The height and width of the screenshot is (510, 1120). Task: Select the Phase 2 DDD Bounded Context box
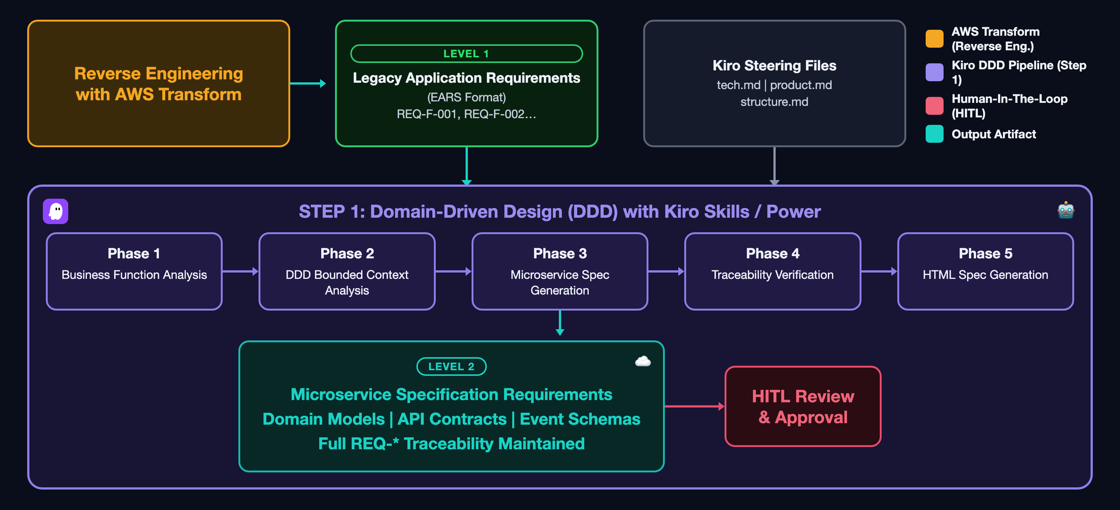[x=347, y=271]
